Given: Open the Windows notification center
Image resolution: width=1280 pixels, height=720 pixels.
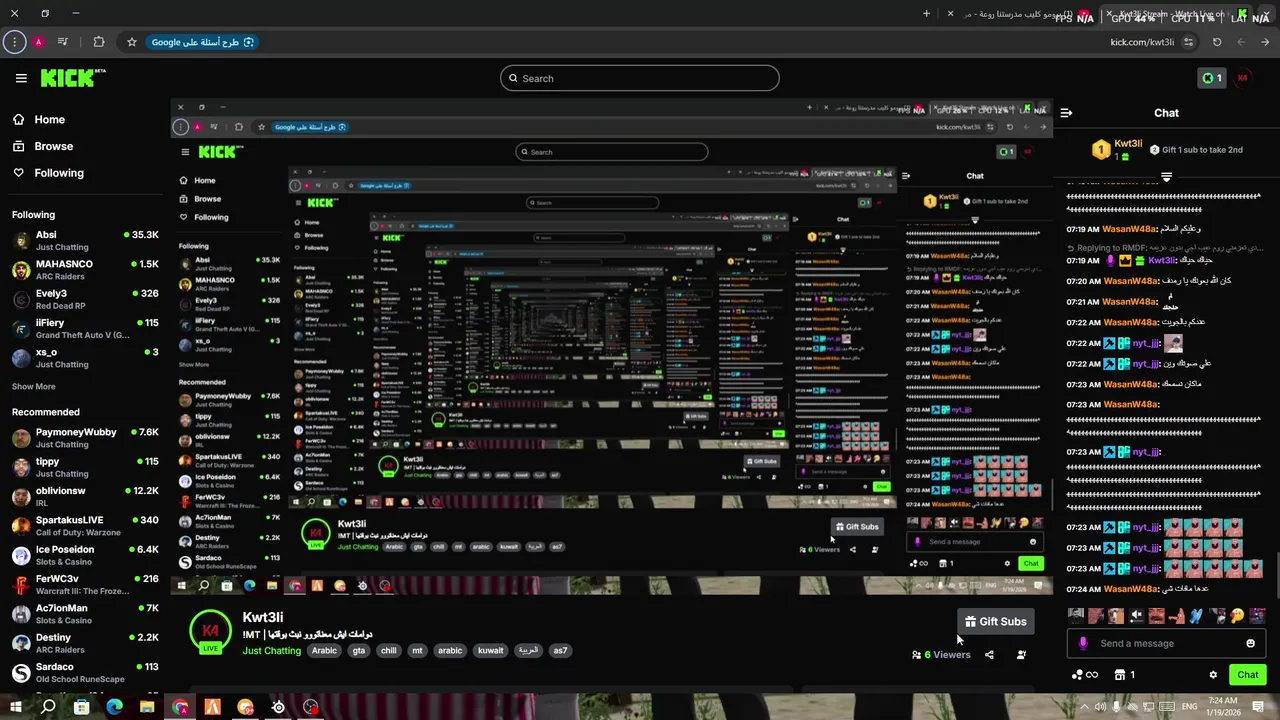Looking at the screenshot, I should (1259, 707).
